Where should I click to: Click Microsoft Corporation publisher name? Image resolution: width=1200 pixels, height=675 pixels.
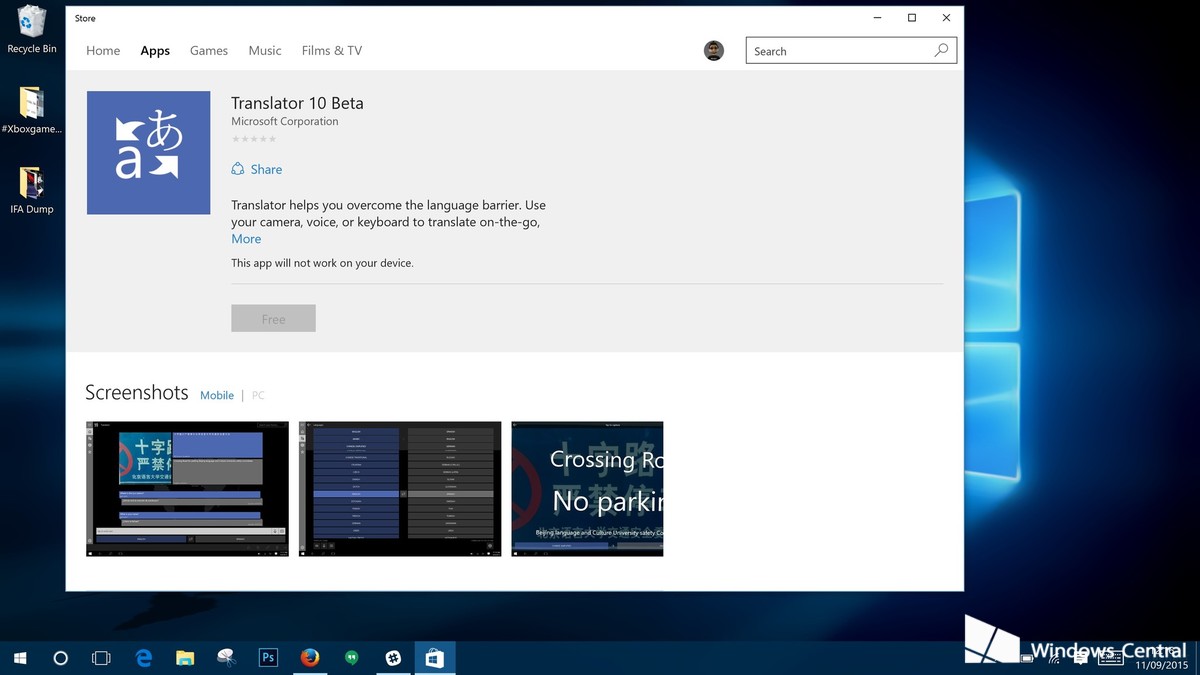(x=285, y=122)
